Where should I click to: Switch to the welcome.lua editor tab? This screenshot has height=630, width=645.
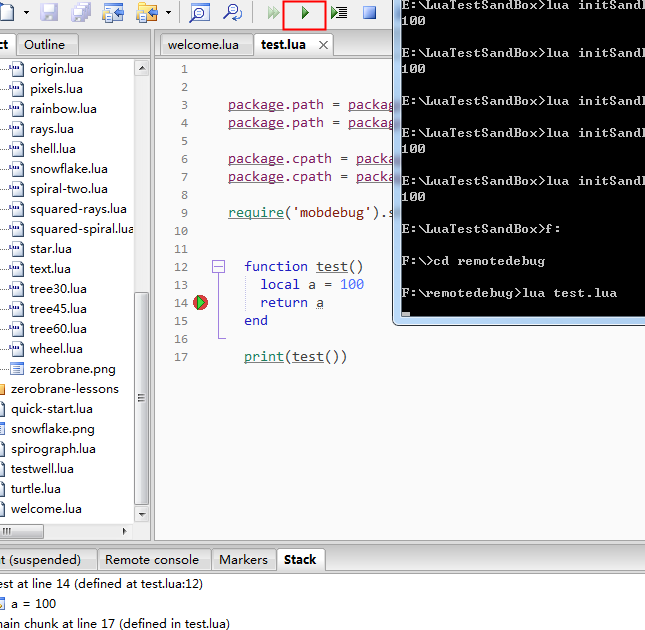click(203, 44)
